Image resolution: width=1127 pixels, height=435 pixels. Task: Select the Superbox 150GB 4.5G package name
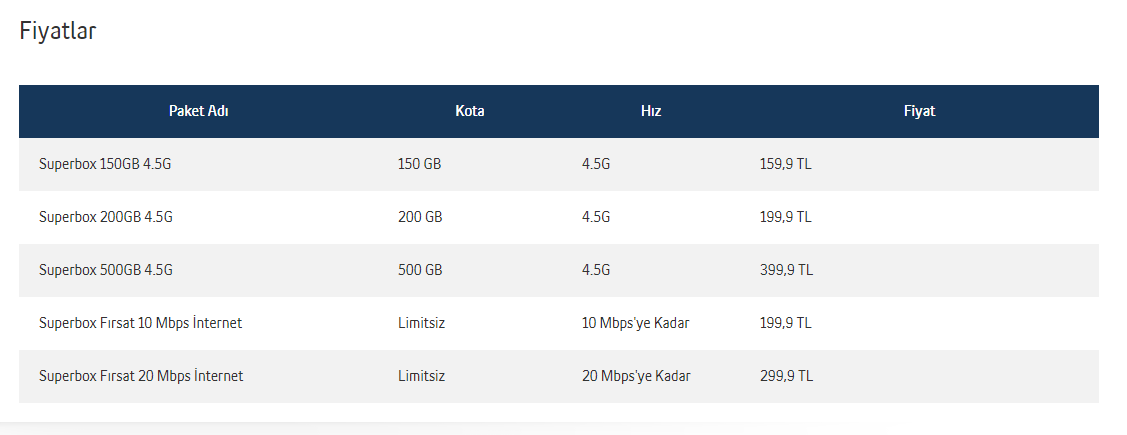pyautogui.click(x=105, y=164)
